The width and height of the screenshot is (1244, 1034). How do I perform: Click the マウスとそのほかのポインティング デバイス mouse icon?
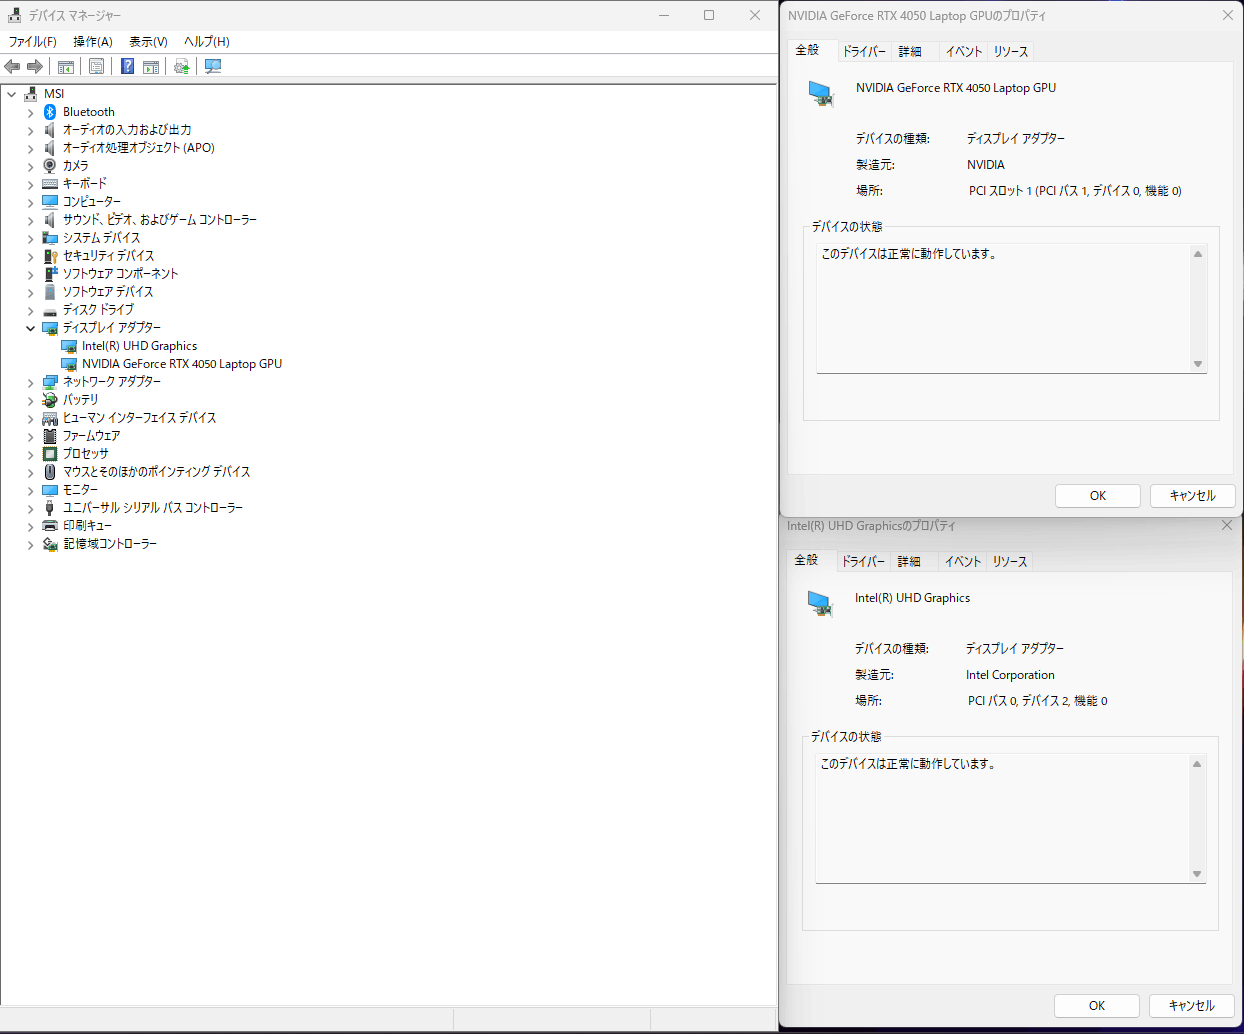tap(50, 472)
